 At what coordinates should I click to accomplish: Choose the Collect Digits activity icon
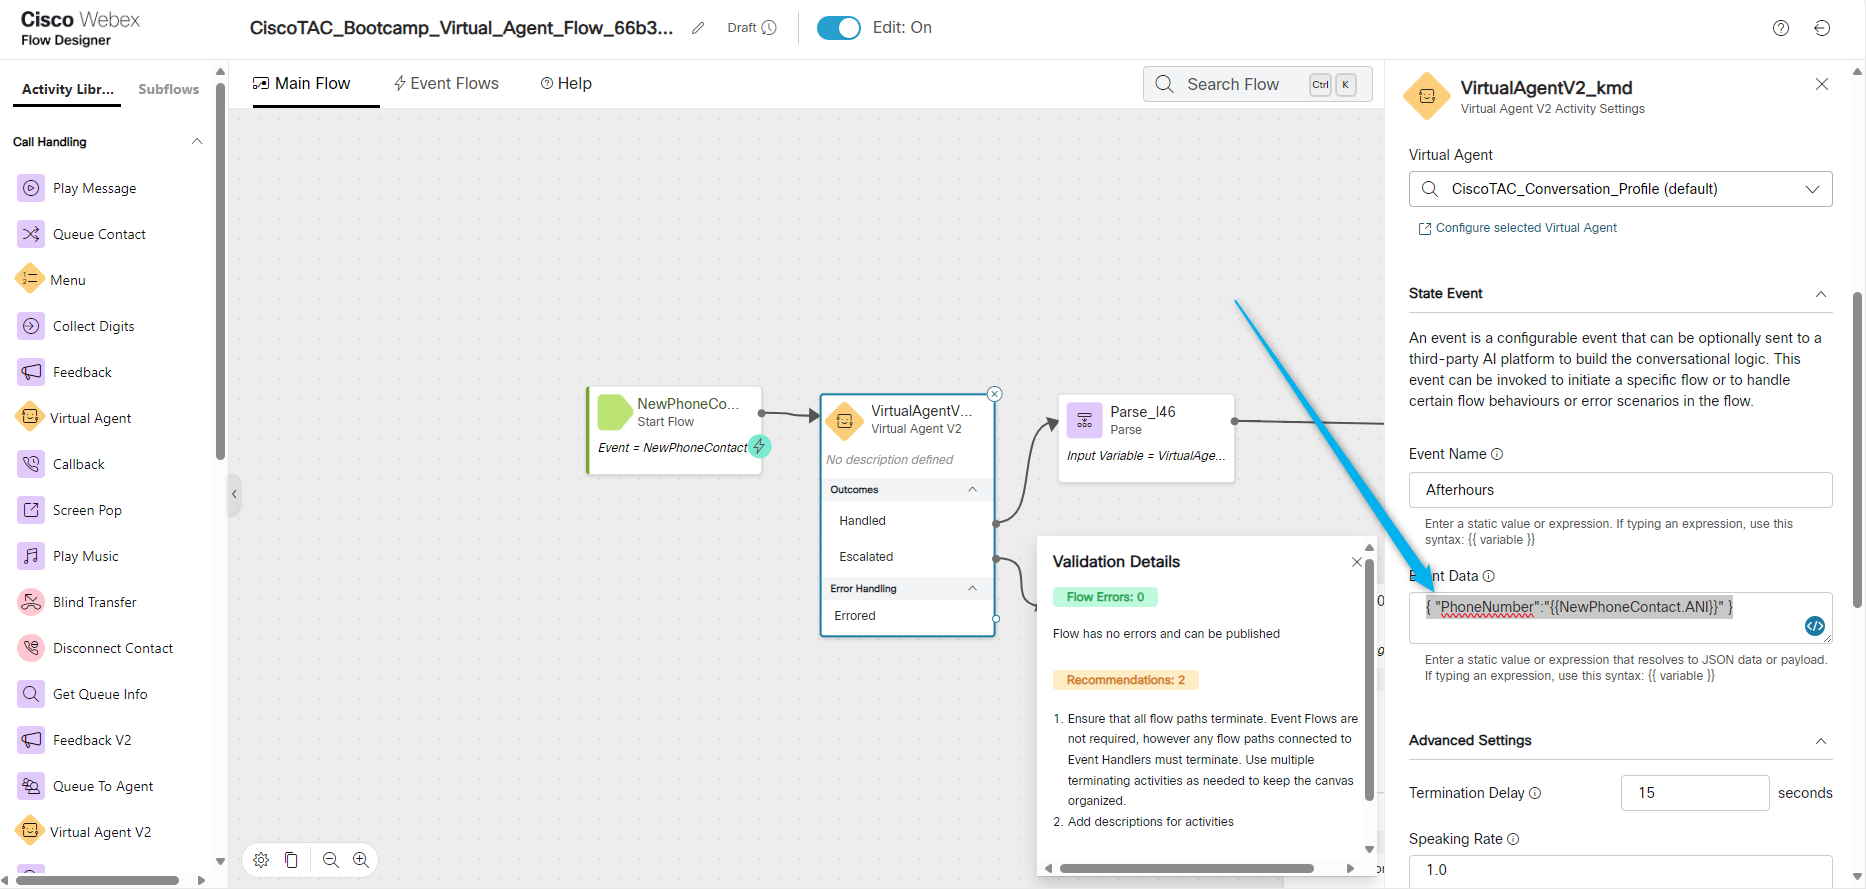coord(31,326)
